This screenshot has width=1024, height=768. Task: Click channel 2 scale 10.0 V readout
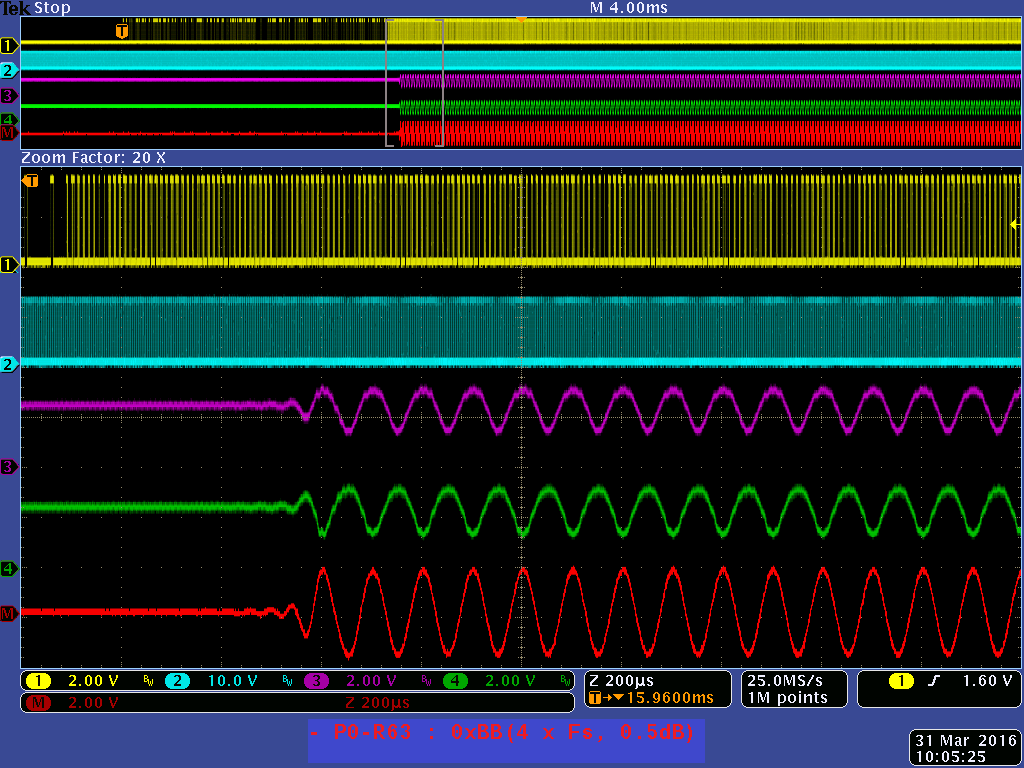[232, 681]
